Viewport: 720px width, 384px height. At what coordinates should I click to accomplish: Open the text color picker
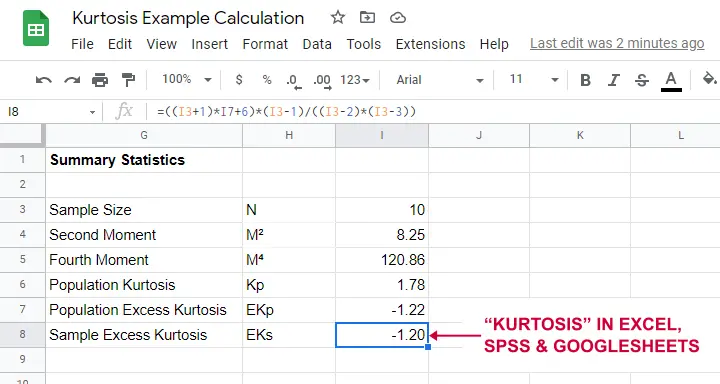671,81
